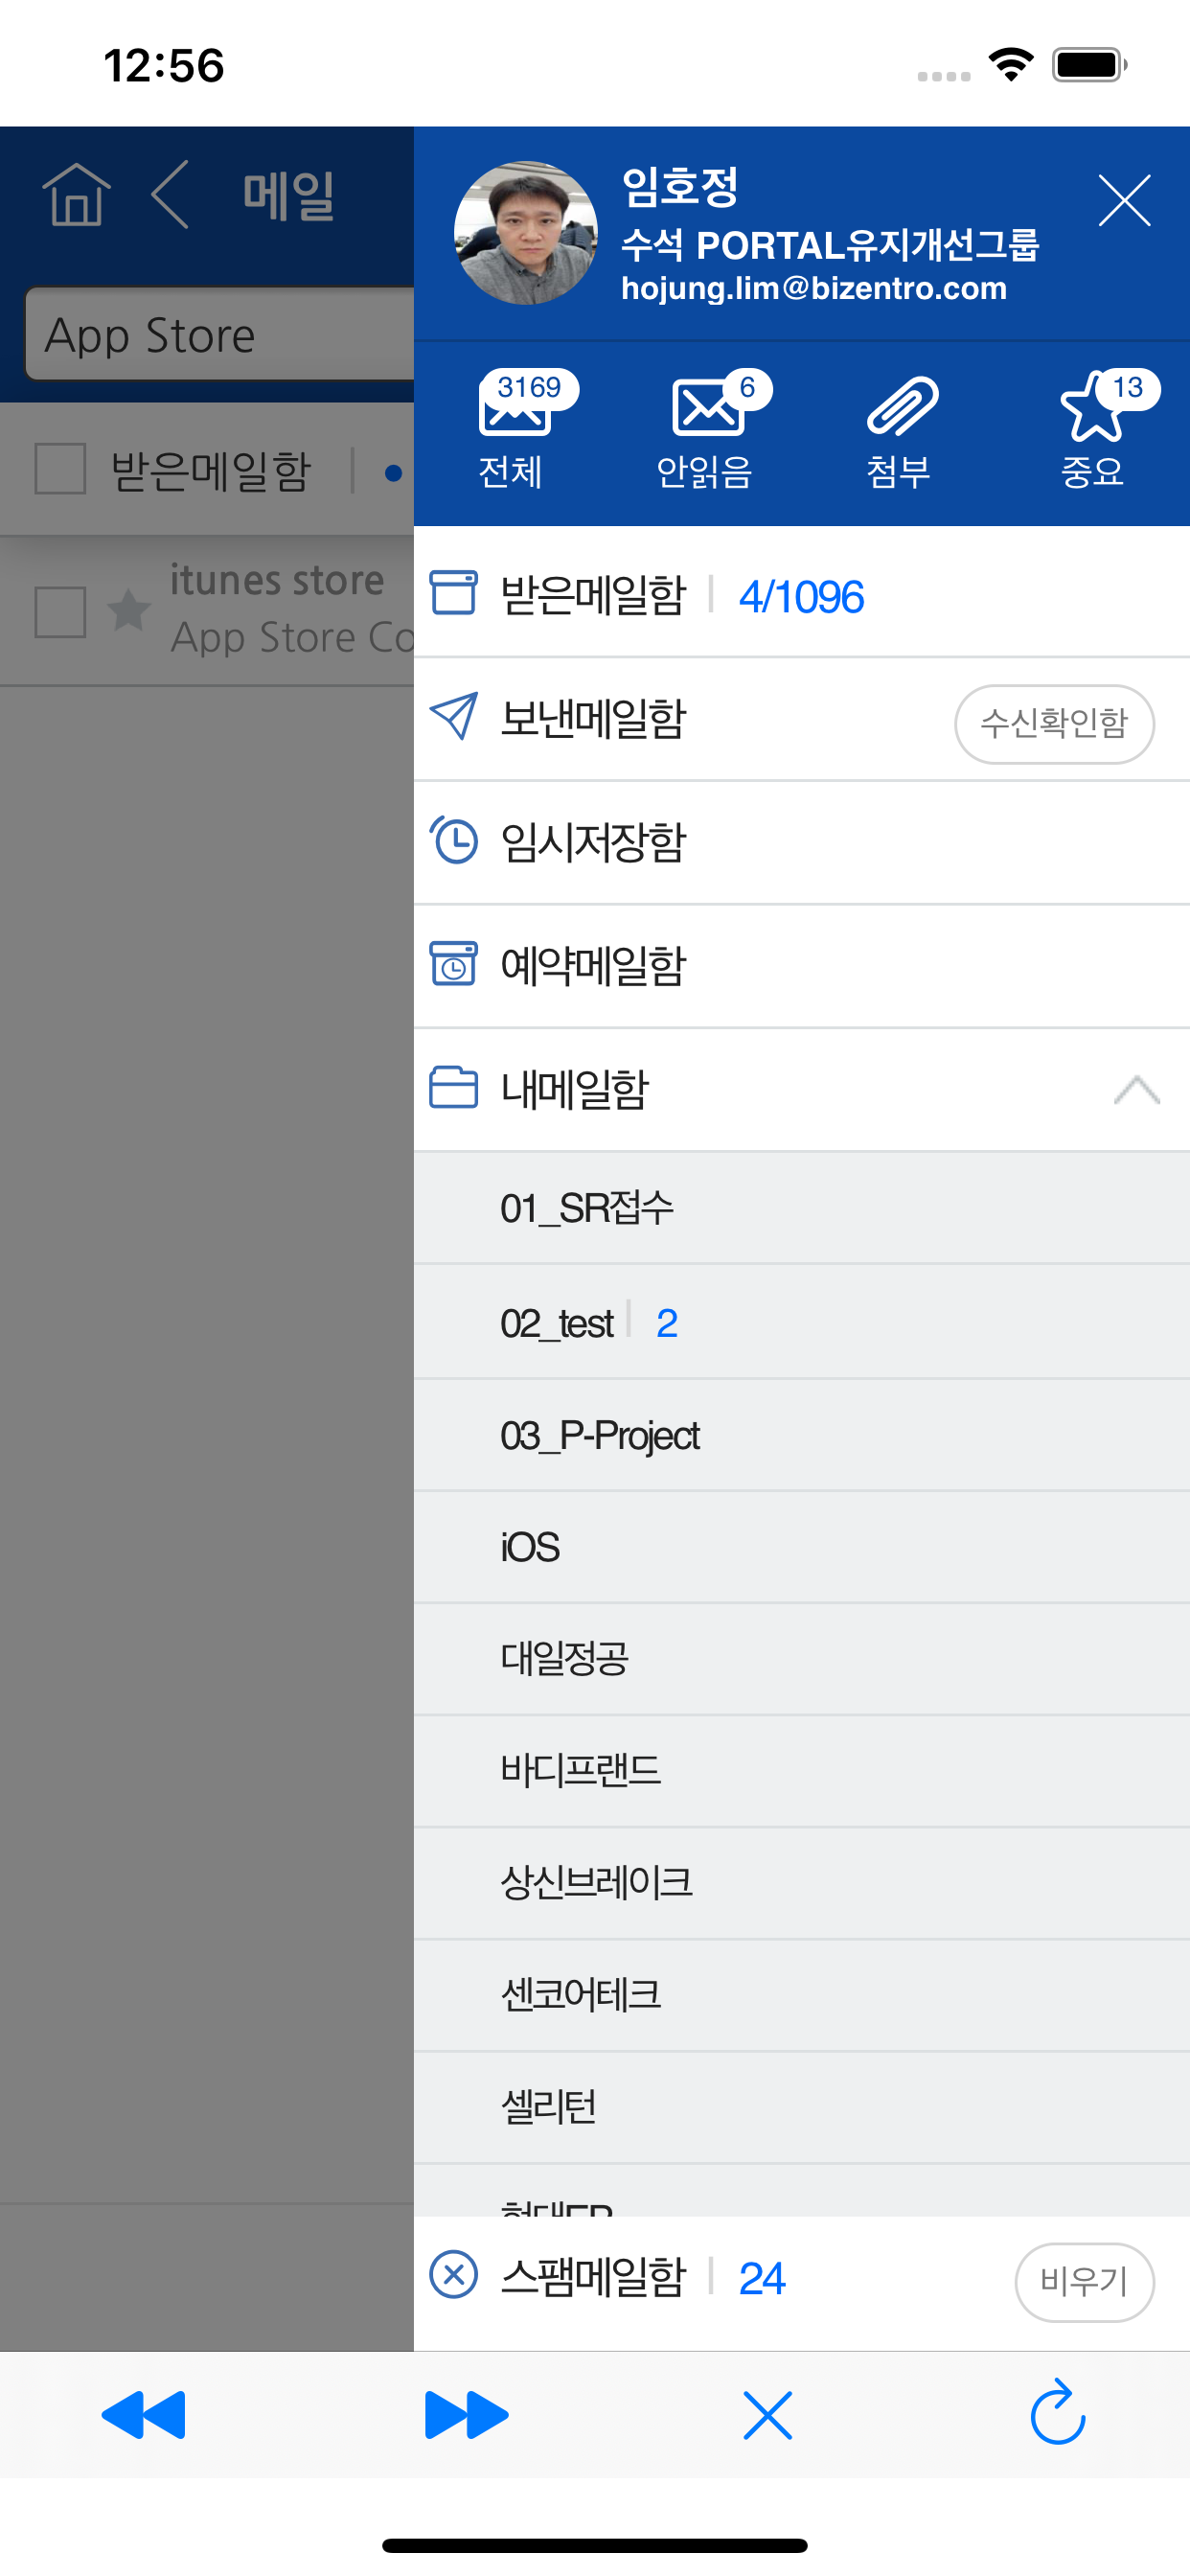Tap the fast-forward double arrow icon
The image size is (1190, 2576).
(x=466, y=2415)
